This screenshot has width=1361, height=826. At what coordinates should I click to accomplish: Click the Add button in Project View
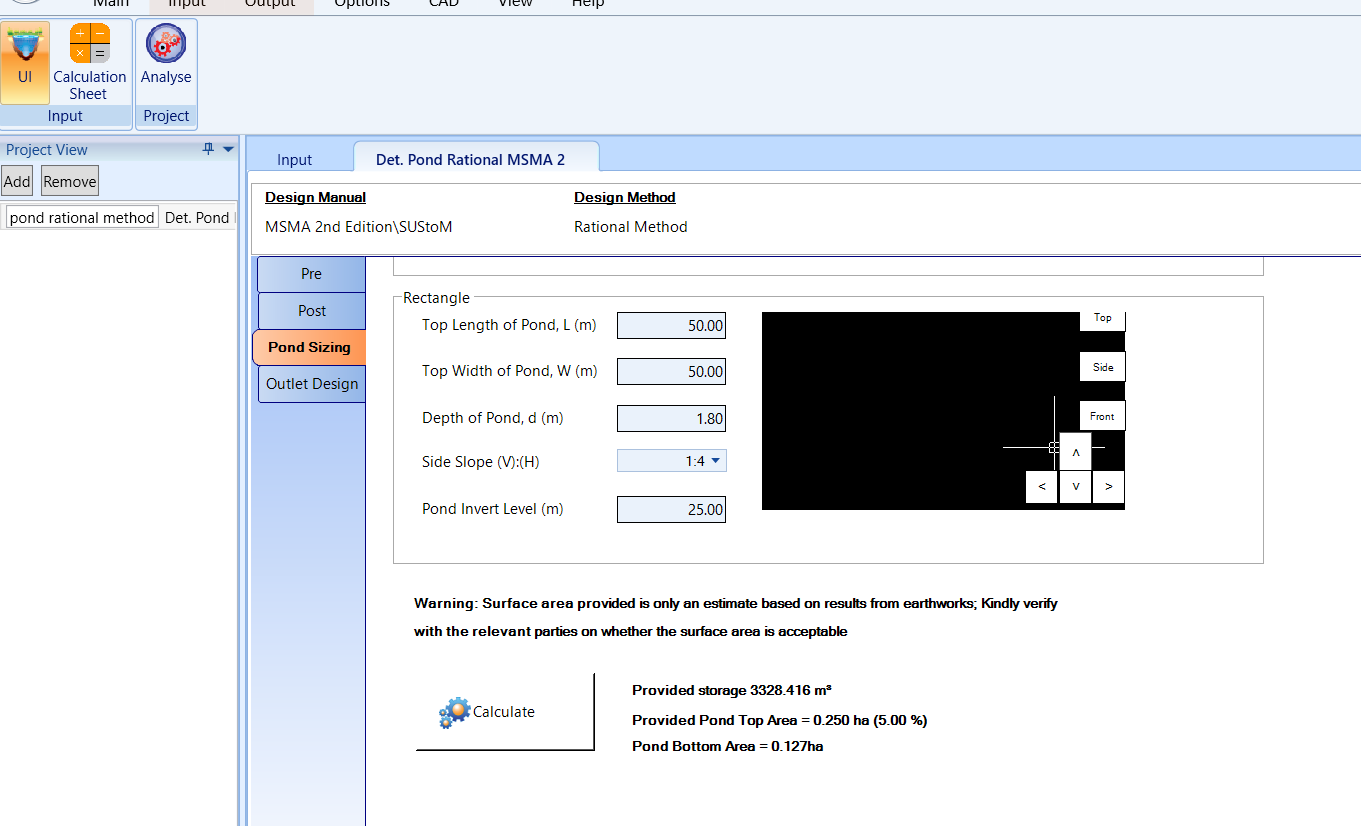16,180
